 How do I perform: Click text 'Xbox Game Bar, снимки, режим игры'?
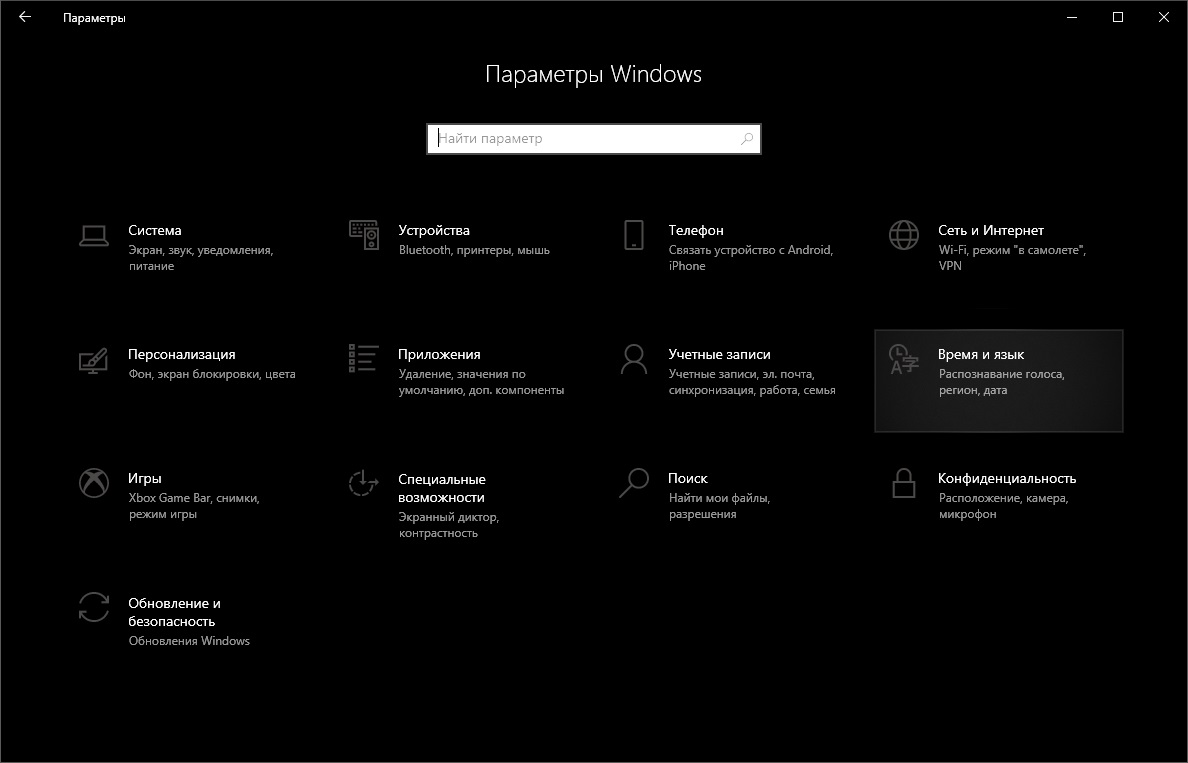[194, 506]
